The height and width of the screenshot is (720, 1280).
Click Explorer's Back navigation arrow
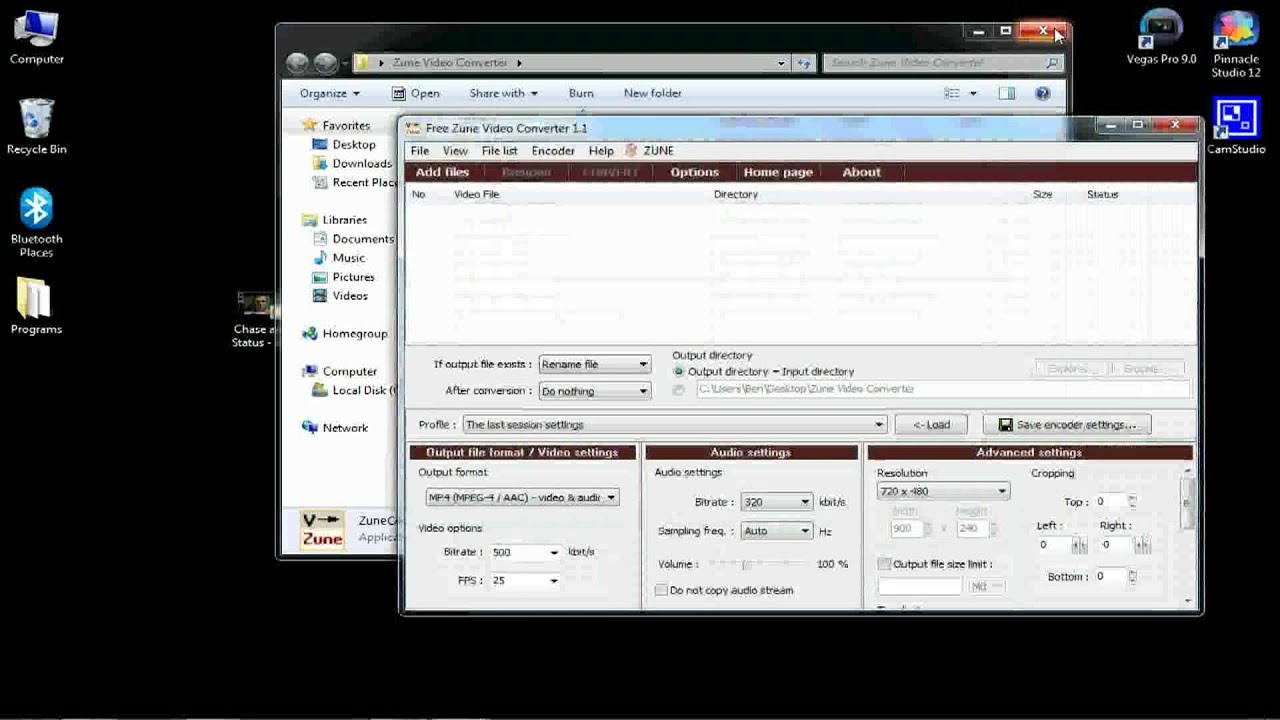coord(297,63)
